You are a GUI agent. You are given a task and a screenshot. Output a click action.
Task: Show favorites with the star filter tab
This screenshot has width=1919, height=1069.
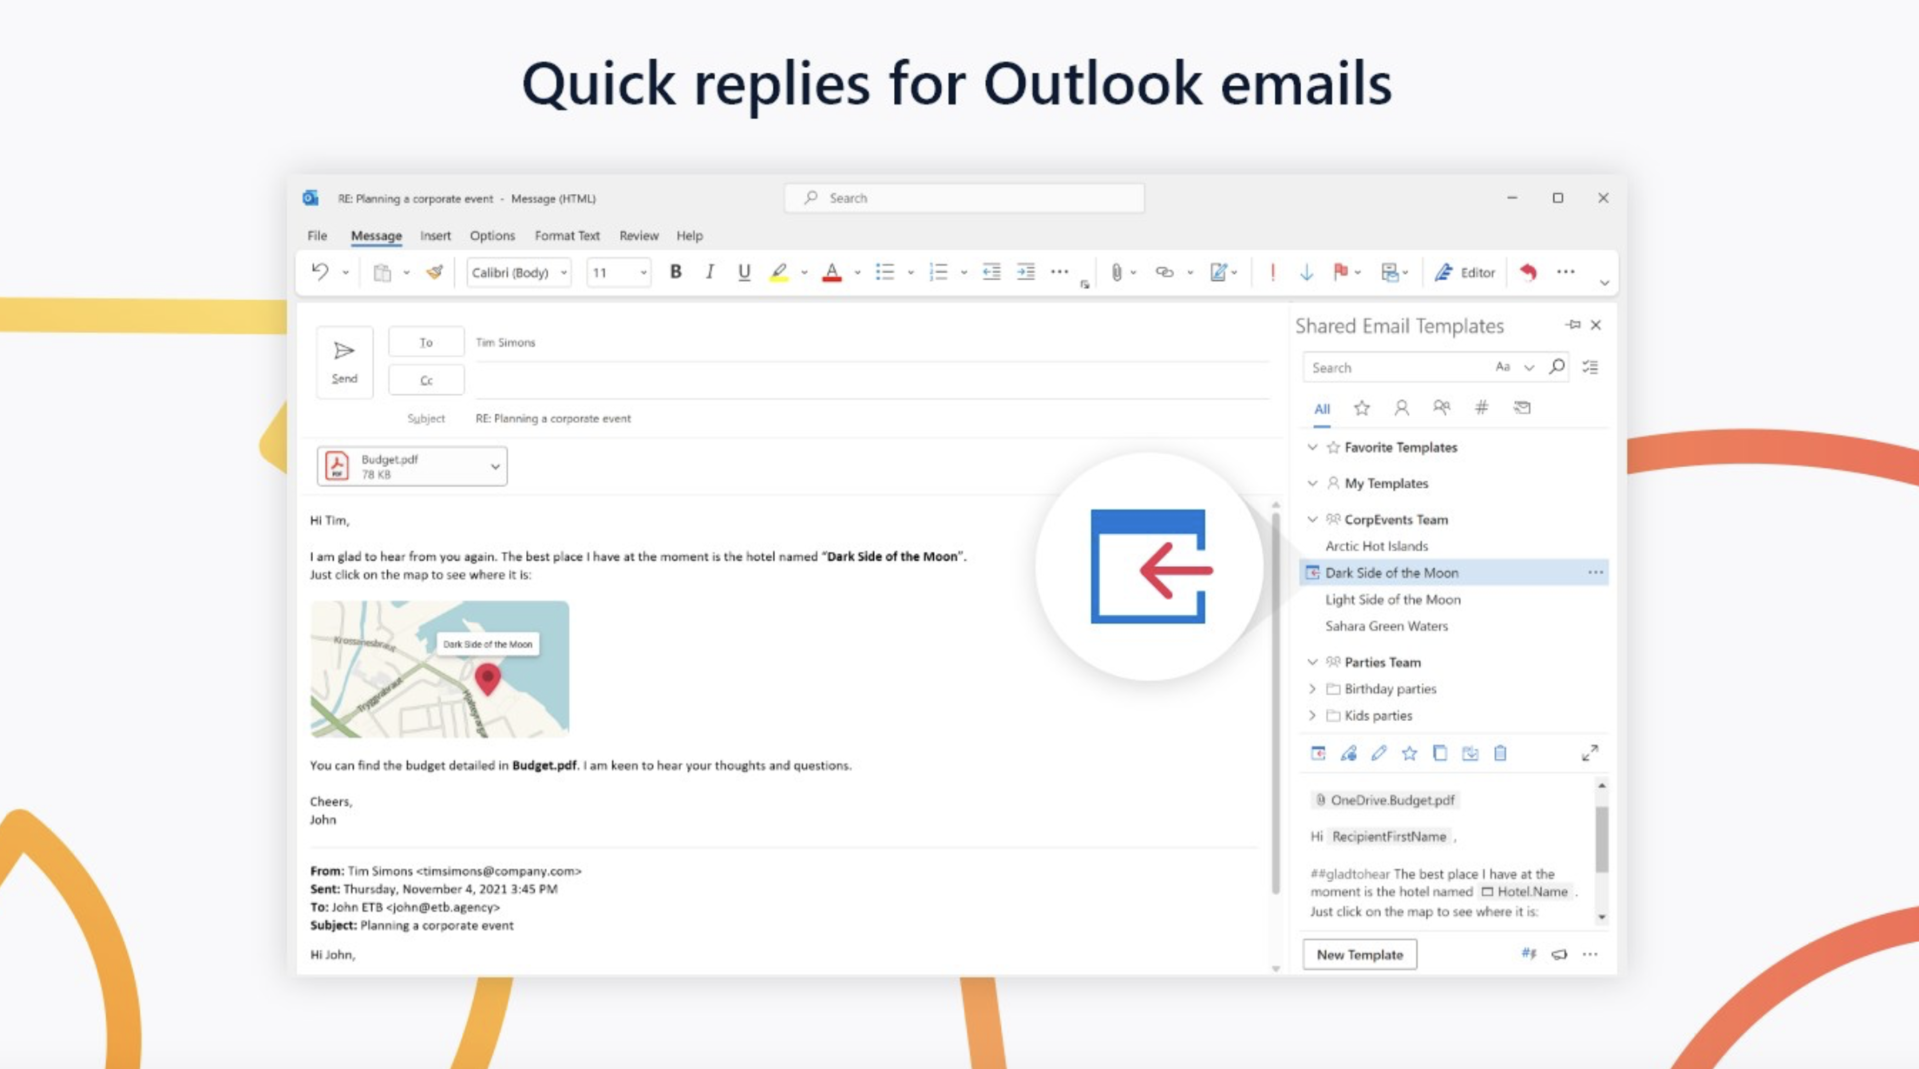[x=1361, y=407]
